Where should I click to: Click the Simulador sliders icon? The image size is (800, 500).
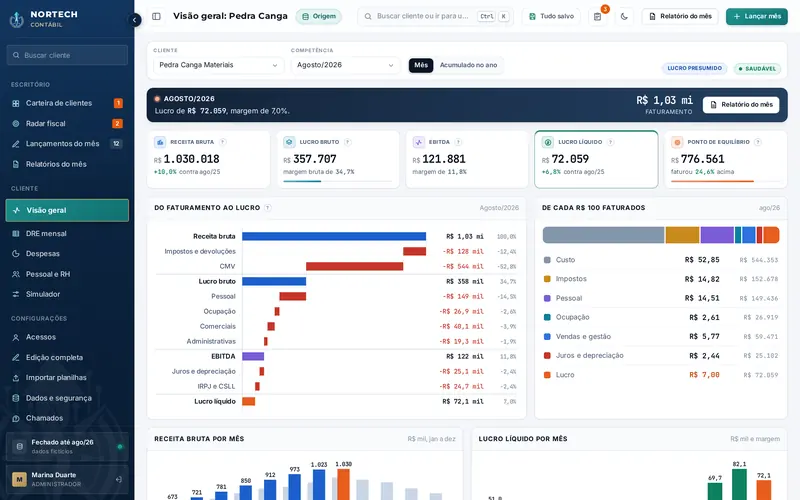(16, 294)
